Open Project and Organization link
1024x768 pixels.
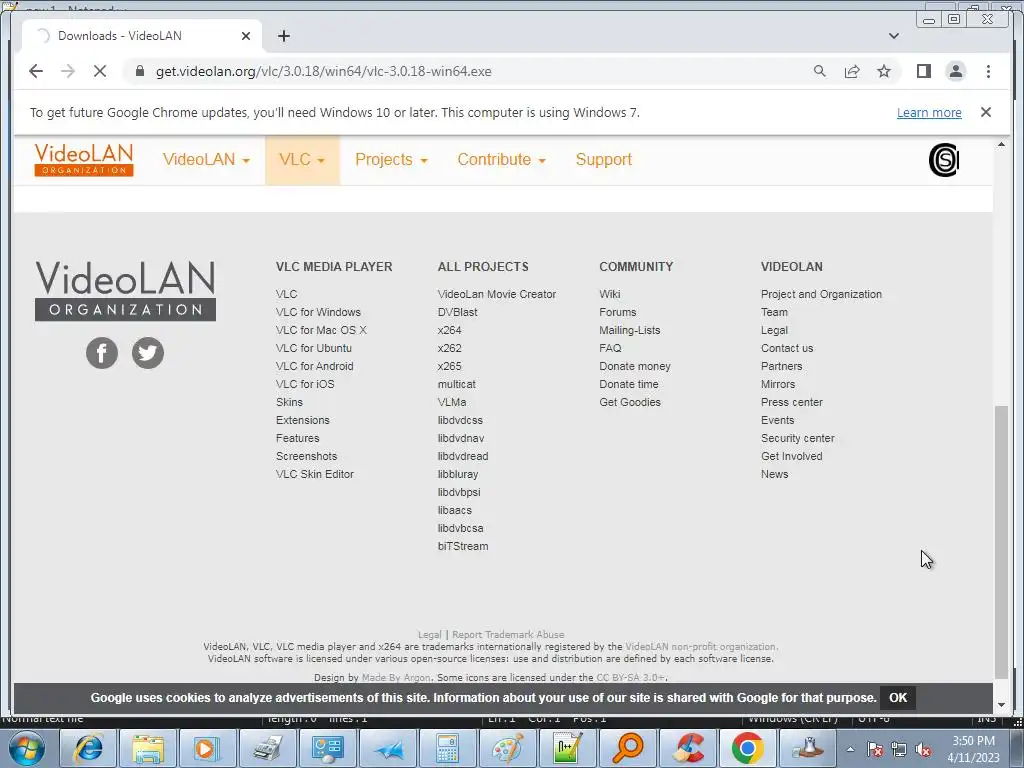click(x=822, y=295)
